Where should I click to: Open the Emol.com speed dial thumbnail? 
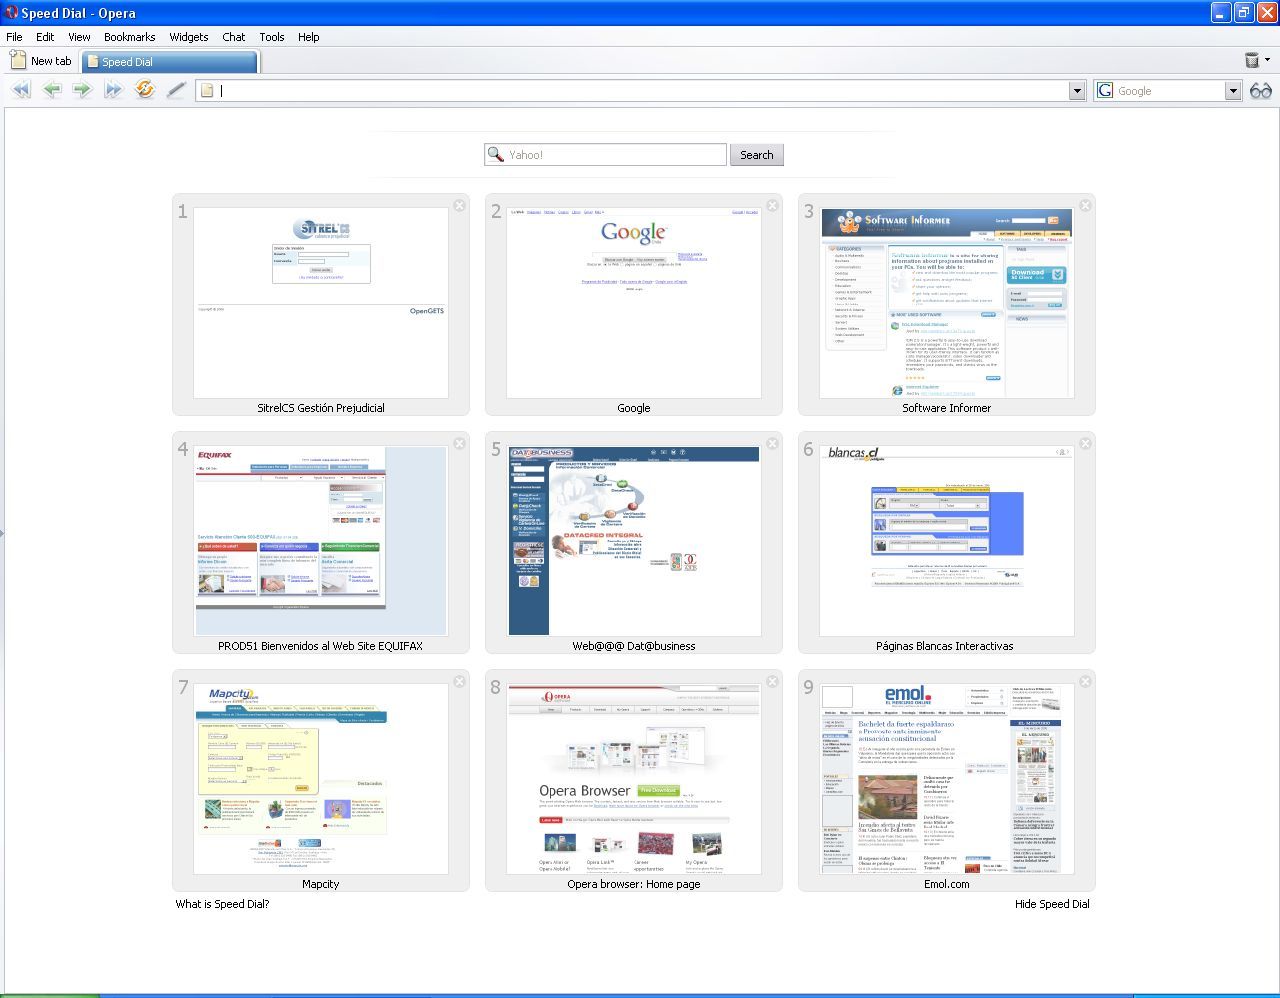pos(946,780)
